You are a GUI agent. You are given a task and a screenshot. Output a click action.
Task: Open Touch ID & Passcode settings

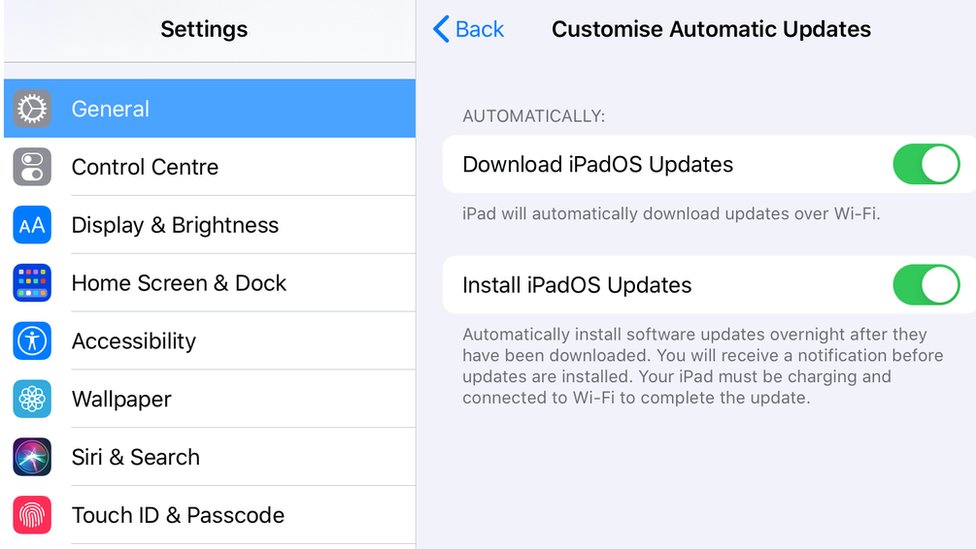tap(210, 515)
